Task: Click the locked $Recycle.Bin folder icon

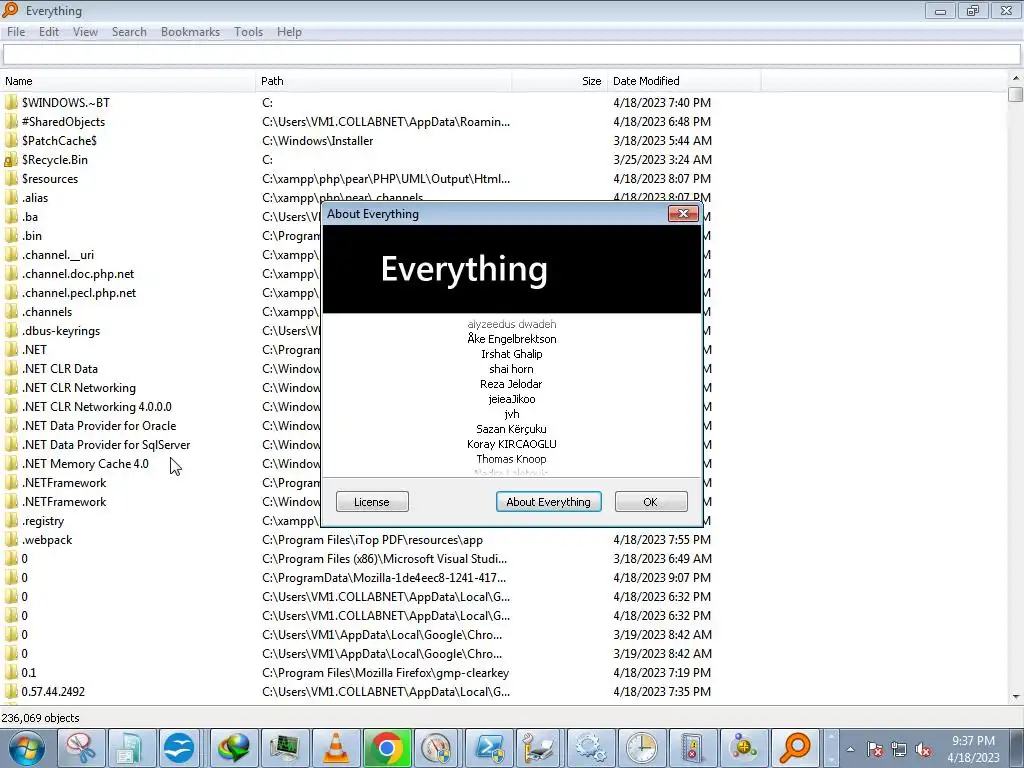Action: click(11, 159)
